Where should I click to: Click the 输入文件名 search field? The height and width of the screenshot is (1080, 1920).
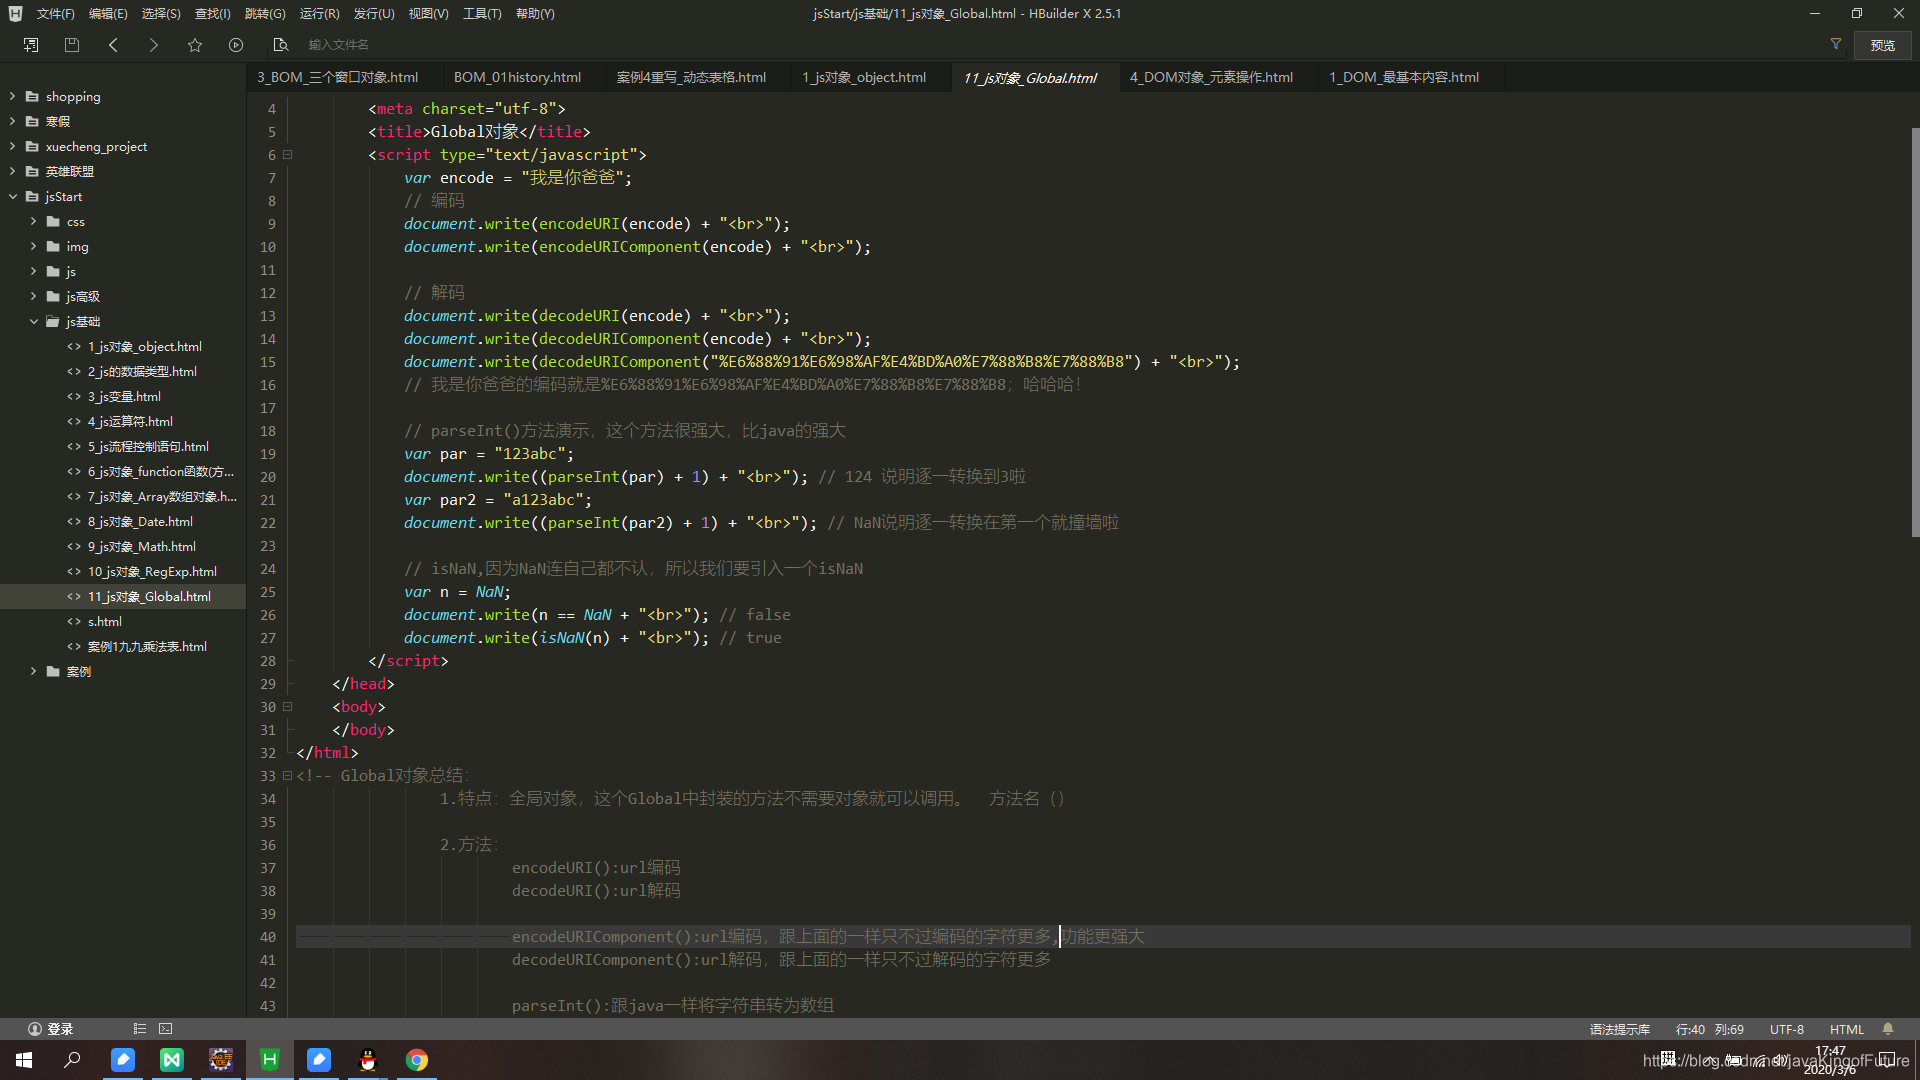[x=338, y=45]
